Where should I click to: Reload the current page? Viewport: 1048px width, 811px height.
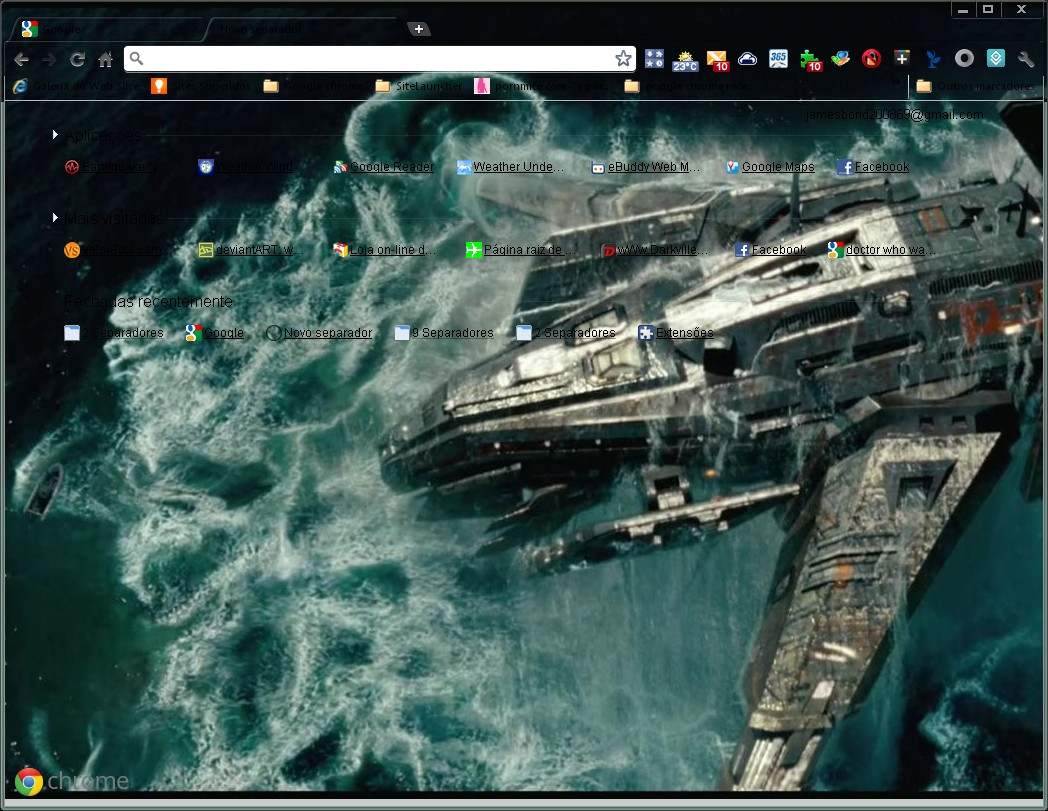tap(78, 60)
